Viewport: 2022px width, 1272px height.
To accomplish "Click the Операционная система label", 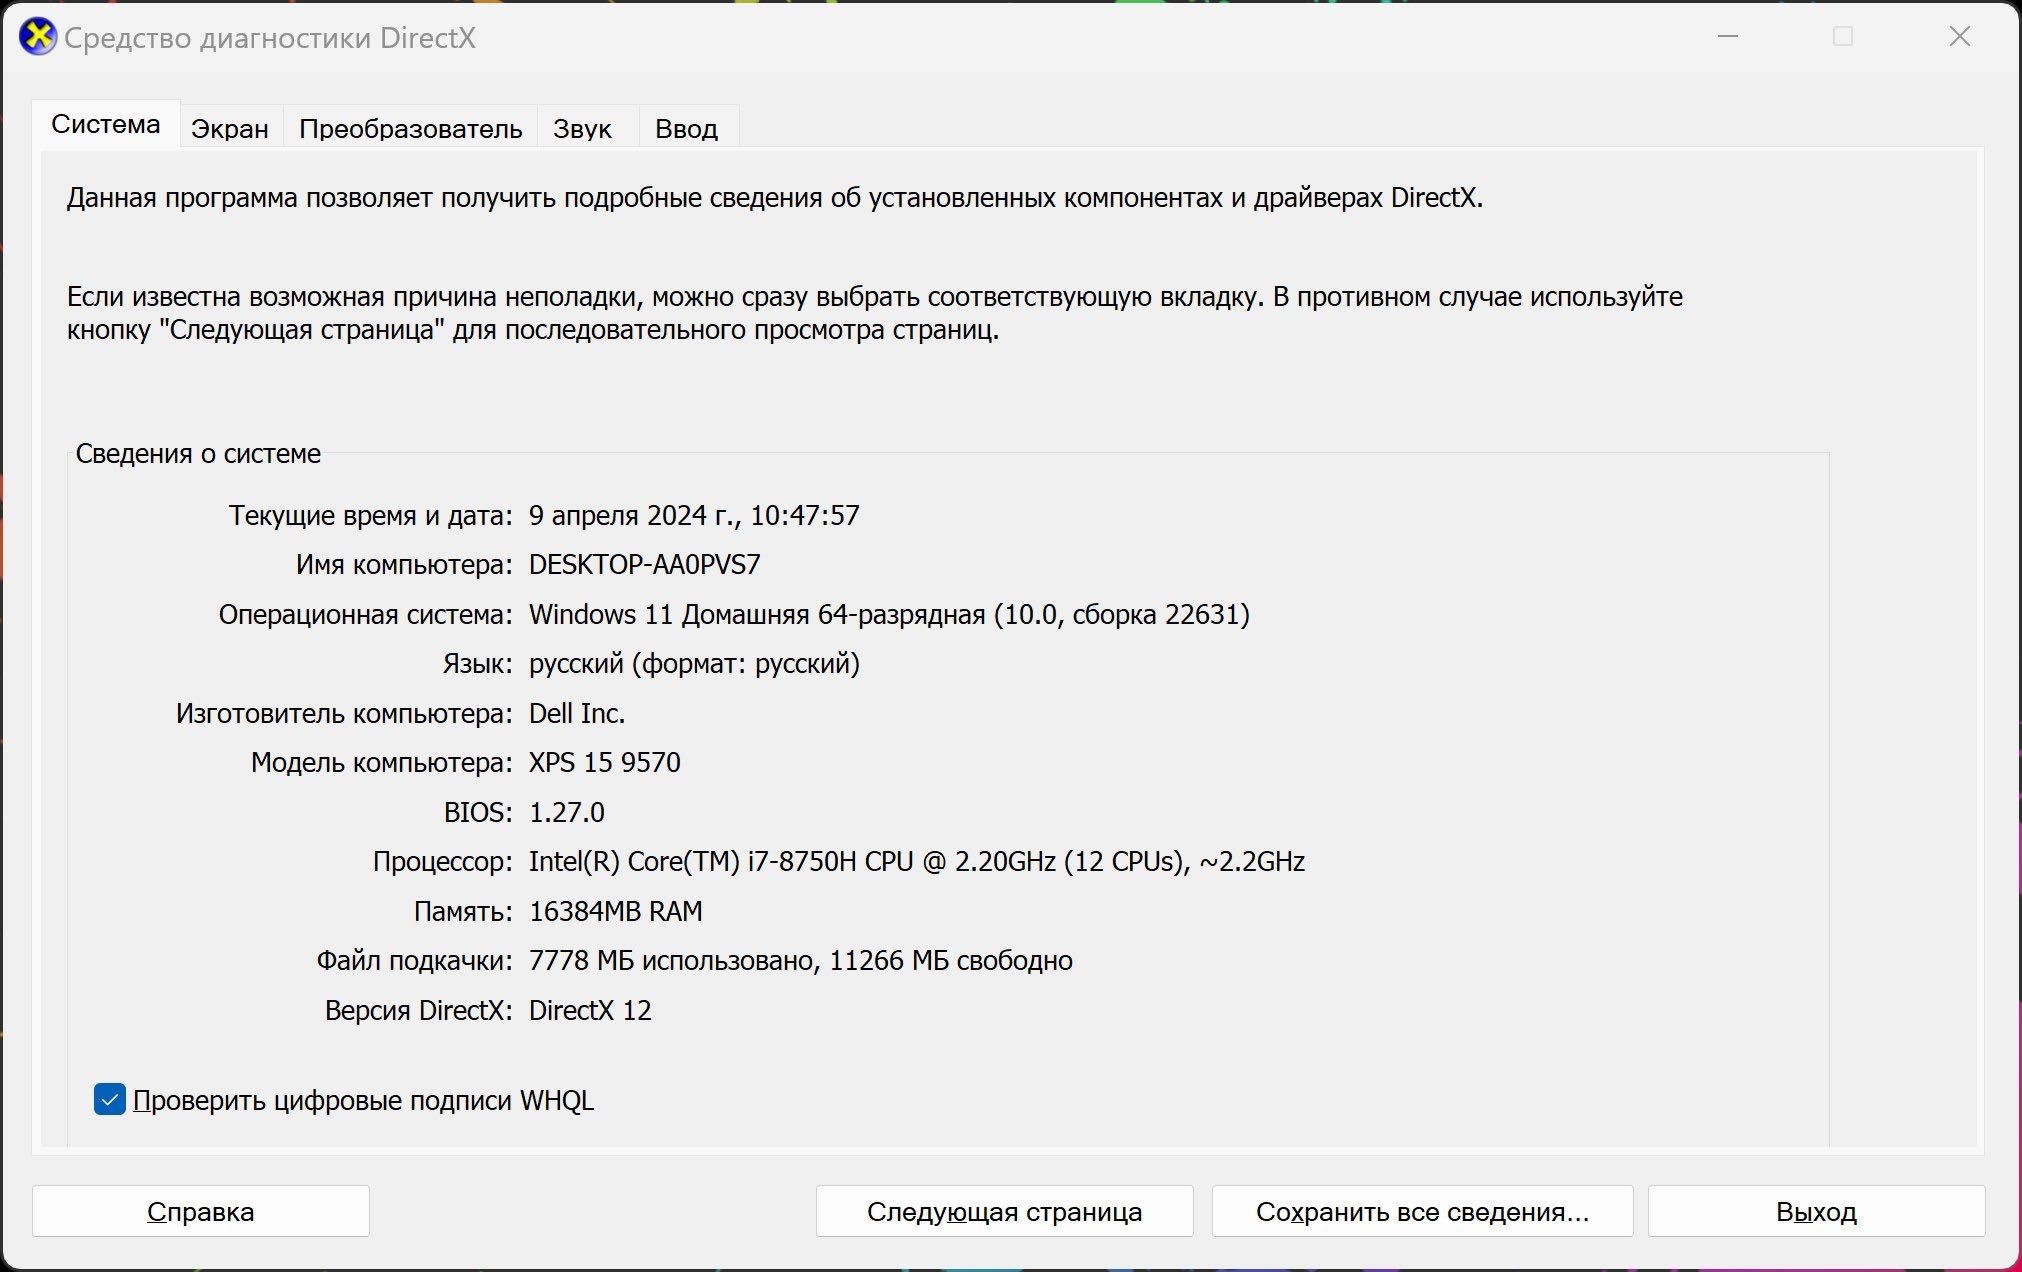I will click(366, 614).
